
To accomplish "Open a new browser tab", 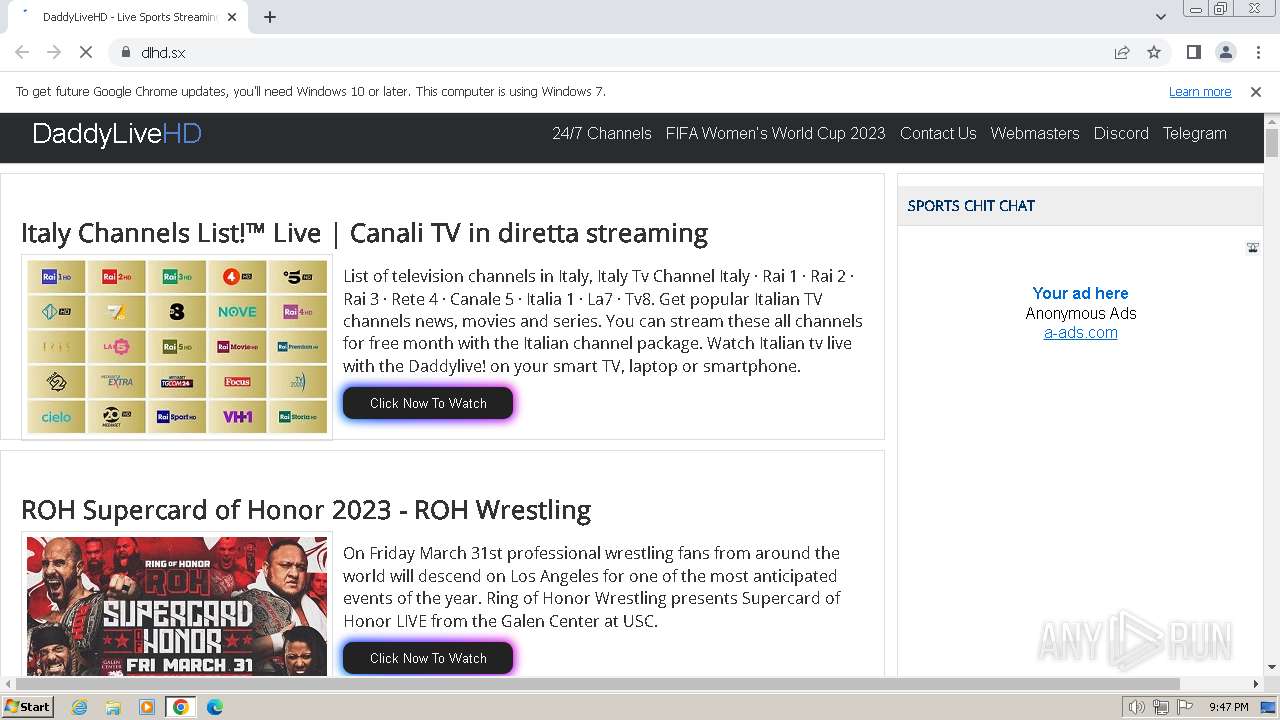I will coord(270,17).
